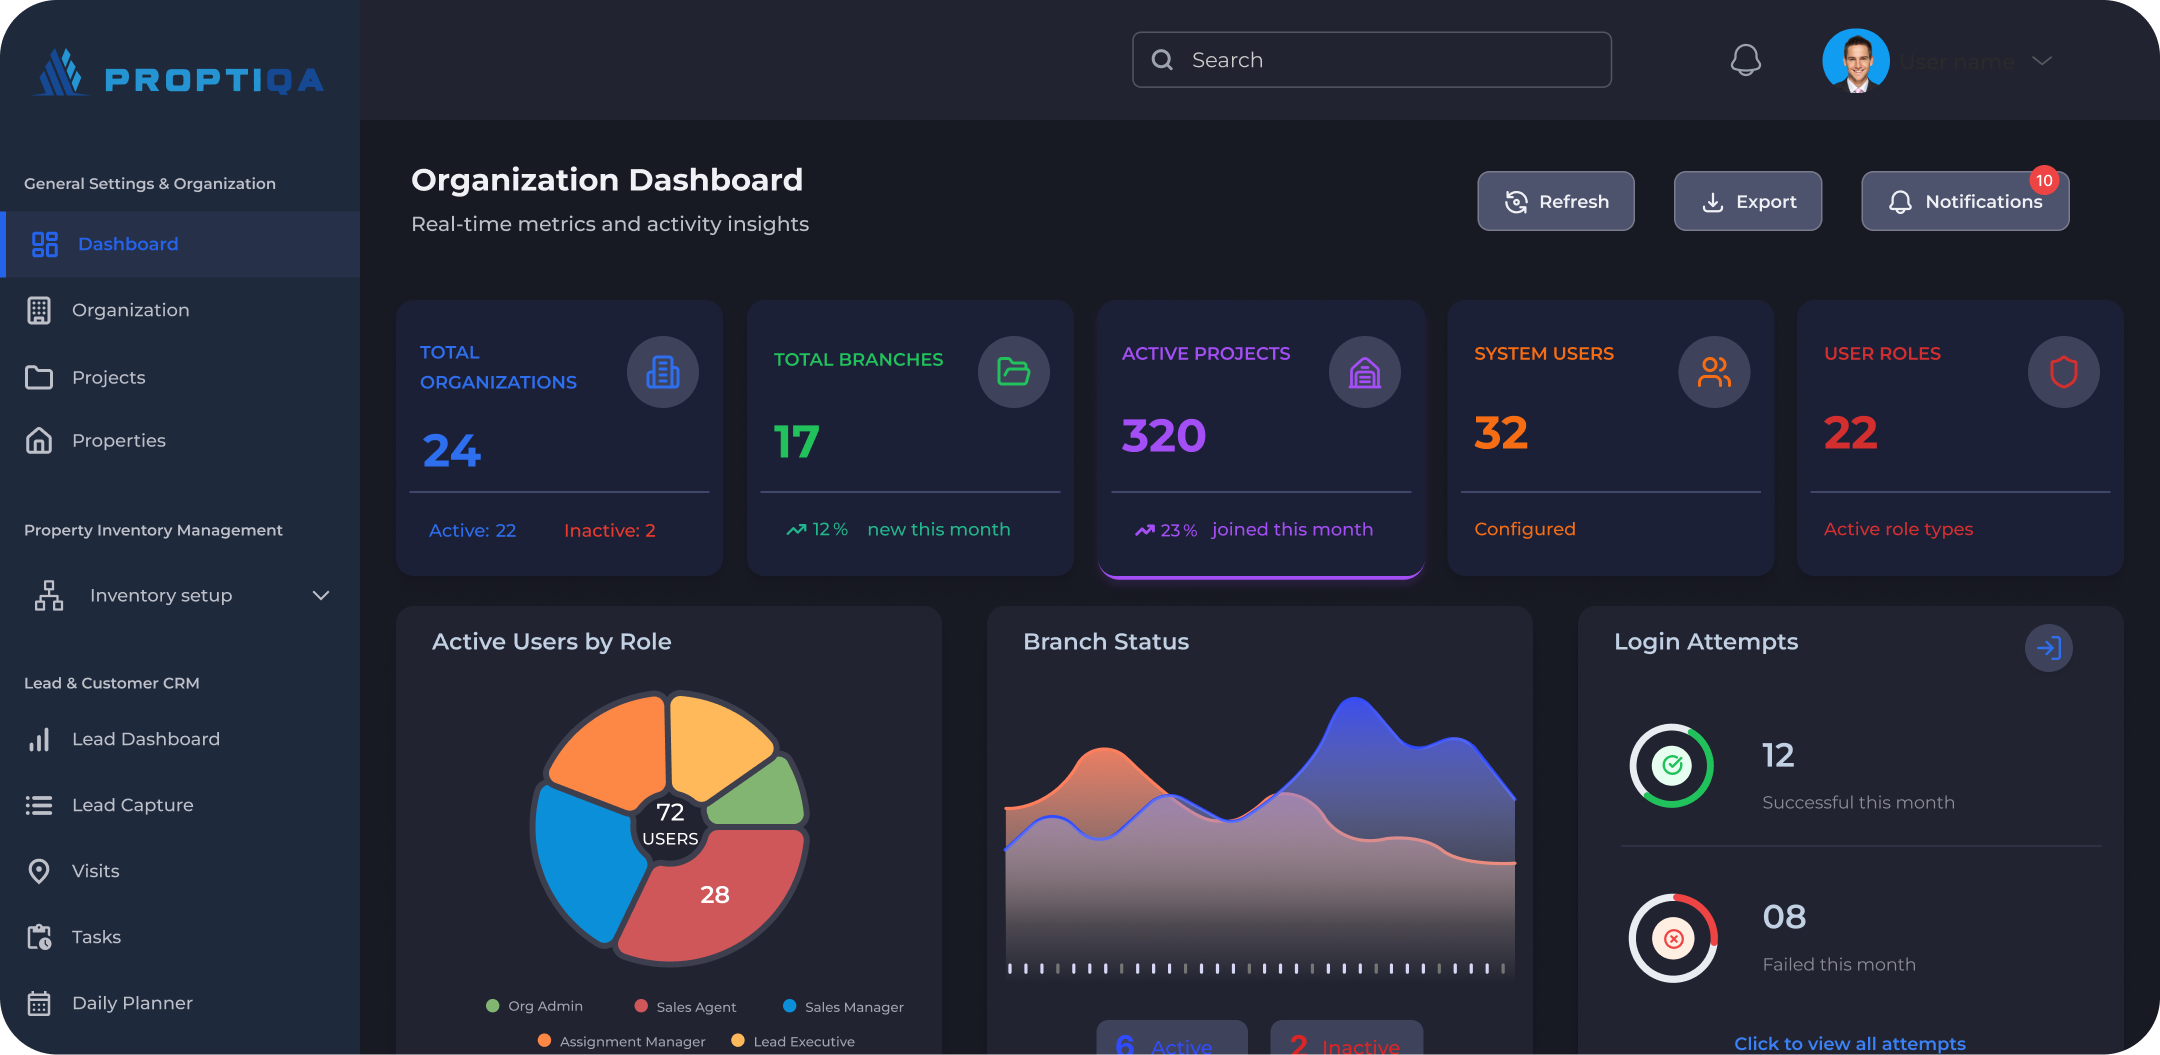Screen dimensions: 2160x1055
Task: Click the Refresh button
Action: 1556,201
